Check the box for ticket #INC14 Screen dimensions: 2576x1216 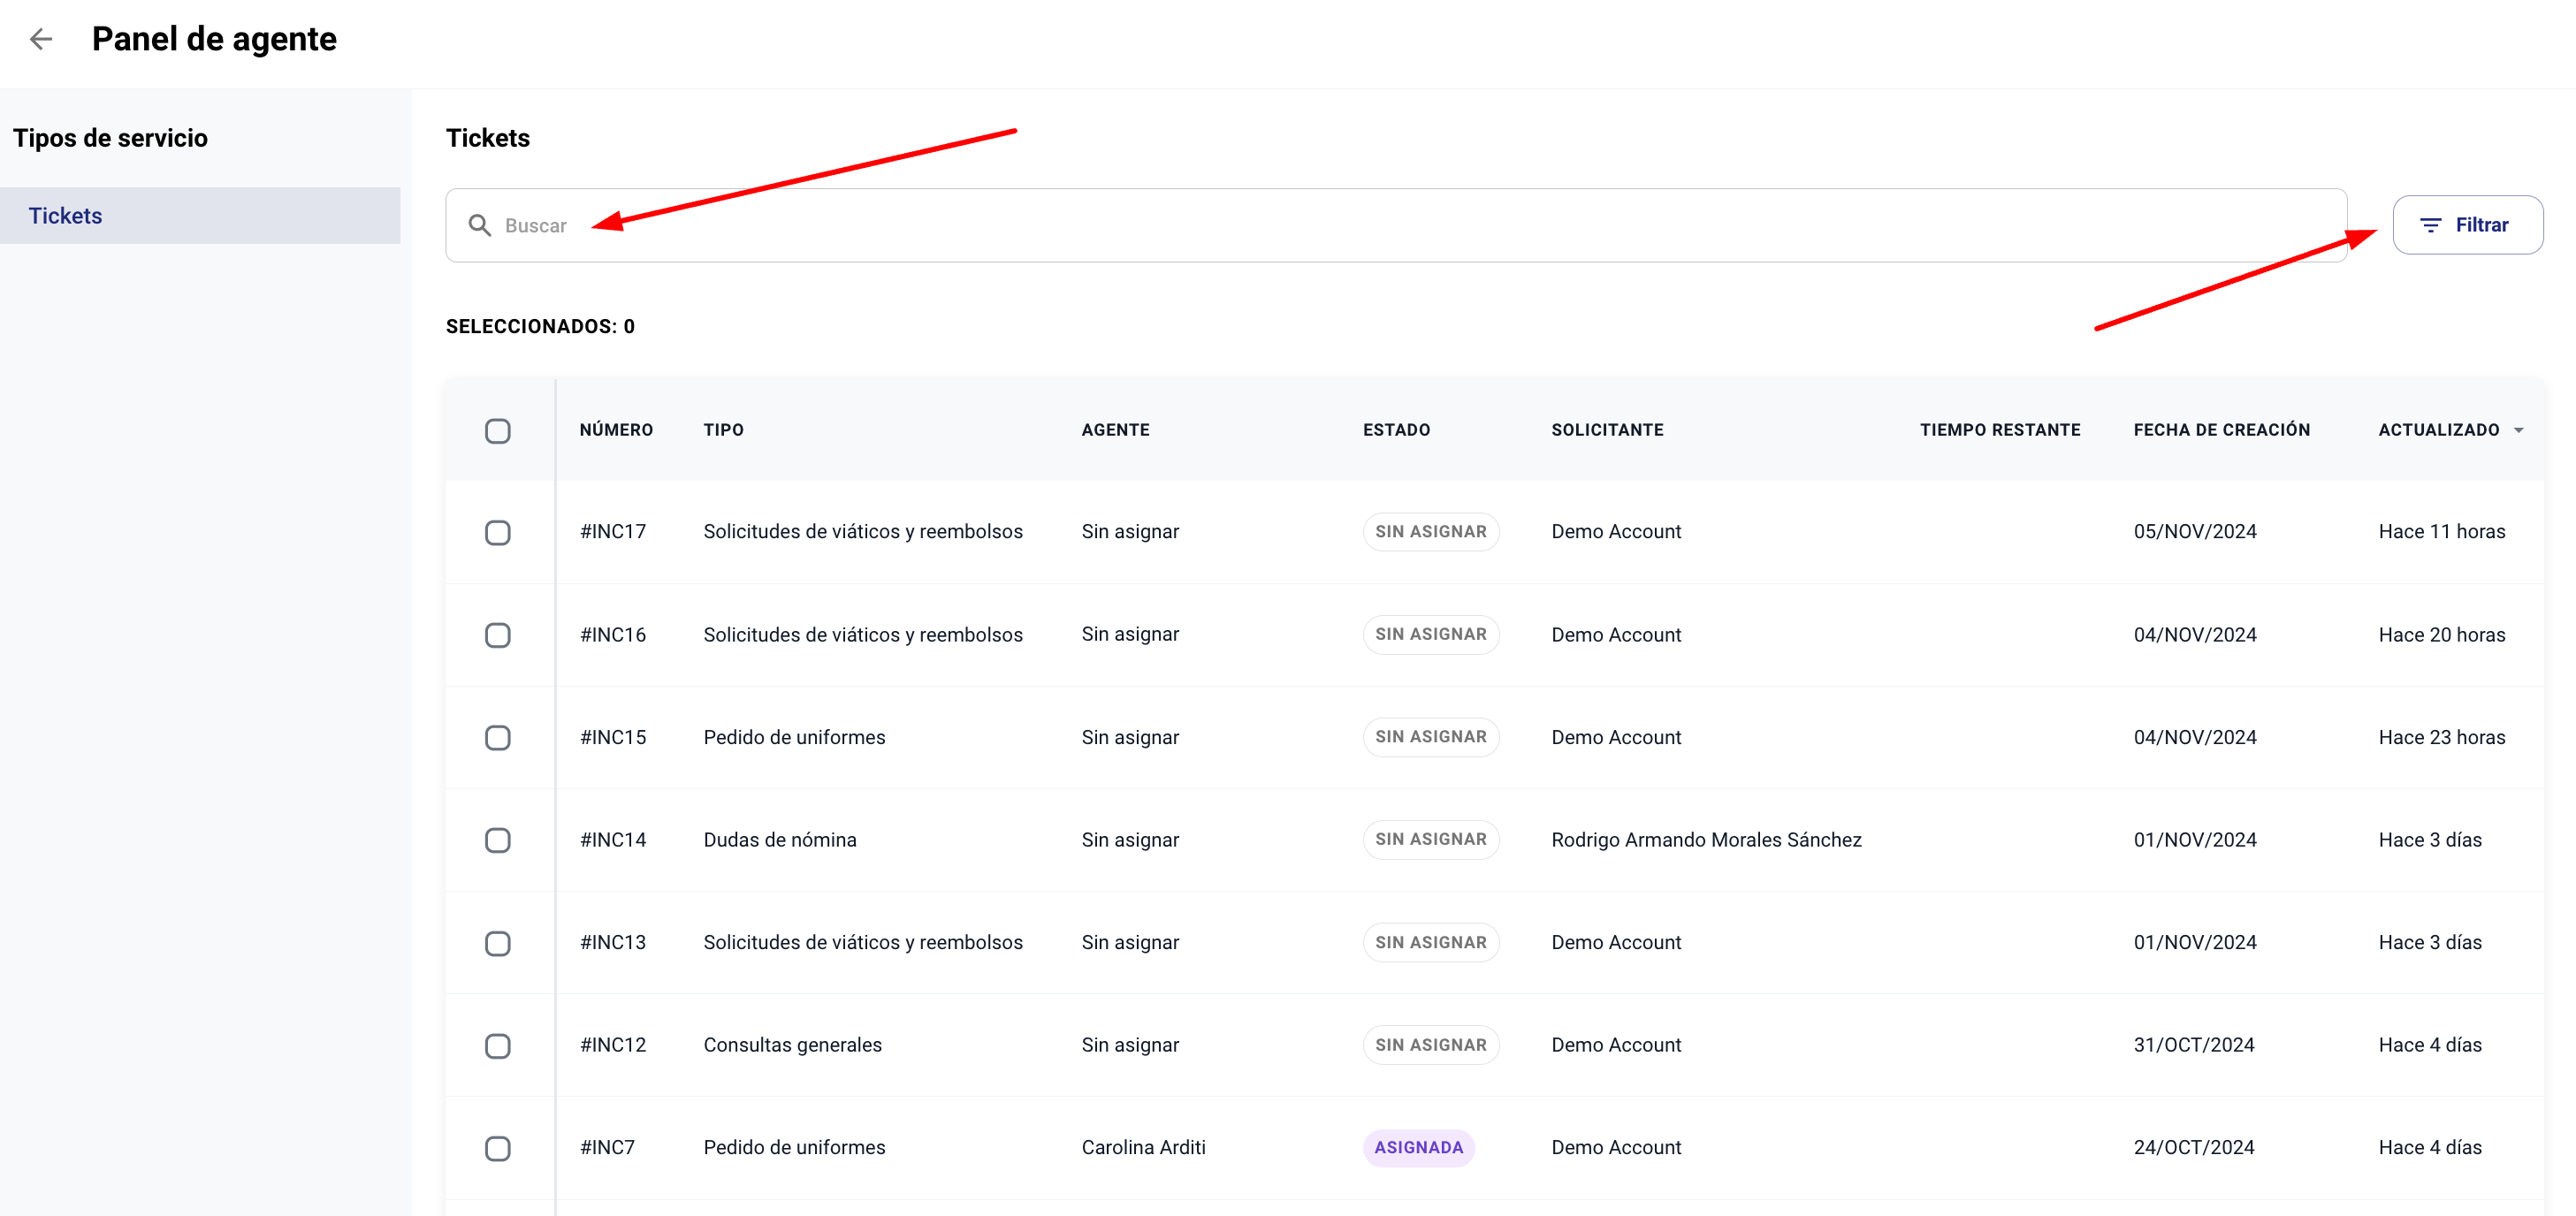497,840
